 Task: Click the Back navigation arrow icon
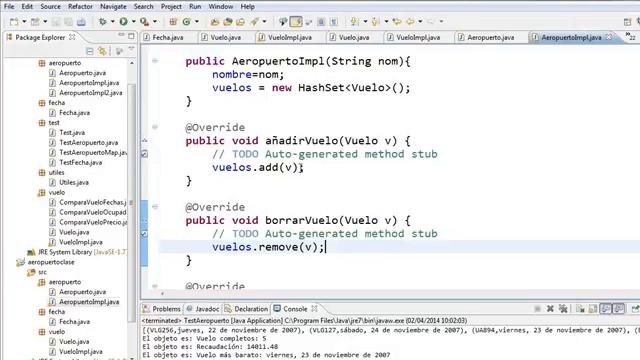[410, 22]
